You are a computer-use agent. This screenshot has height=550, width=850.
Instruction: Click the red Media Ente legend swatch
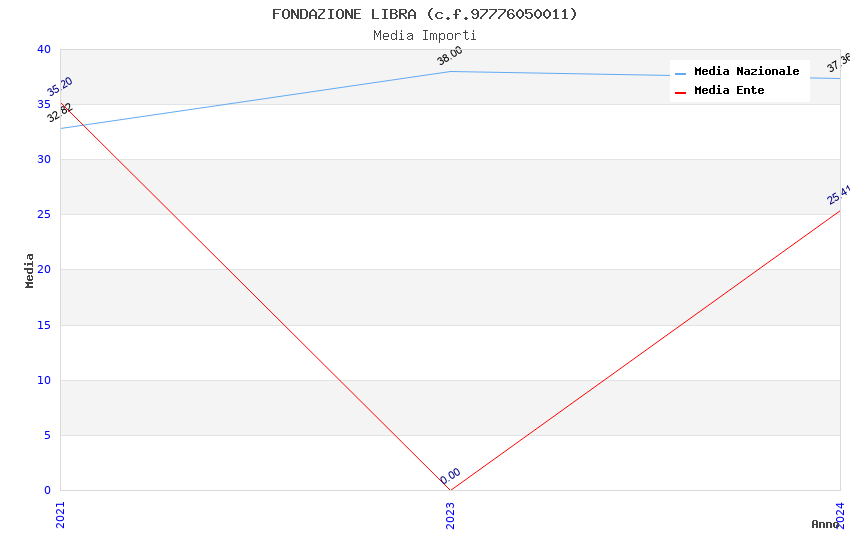coord(680,92)
